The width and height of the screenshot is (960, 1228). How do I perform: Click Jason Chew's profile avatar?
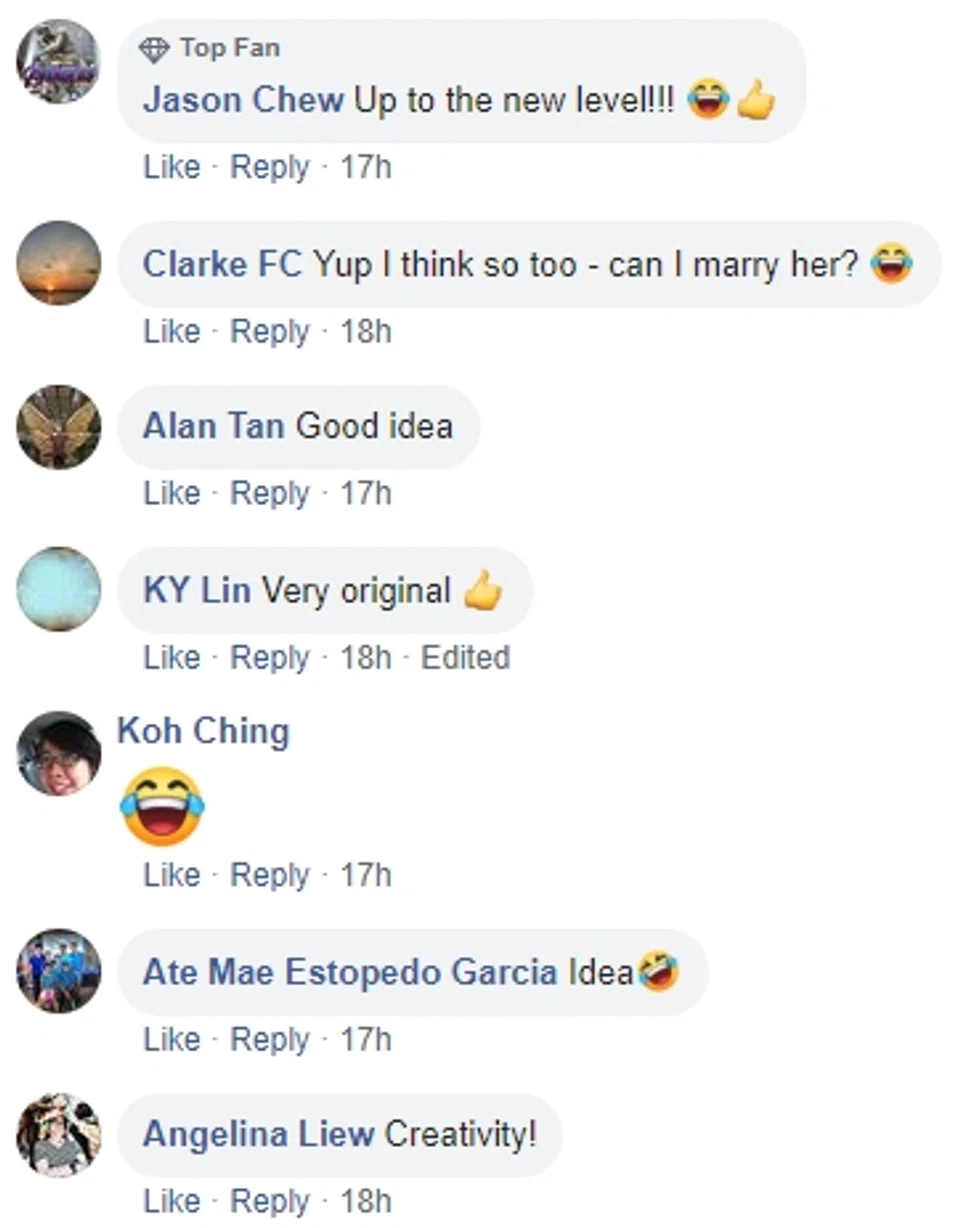(x=59, y=62)
